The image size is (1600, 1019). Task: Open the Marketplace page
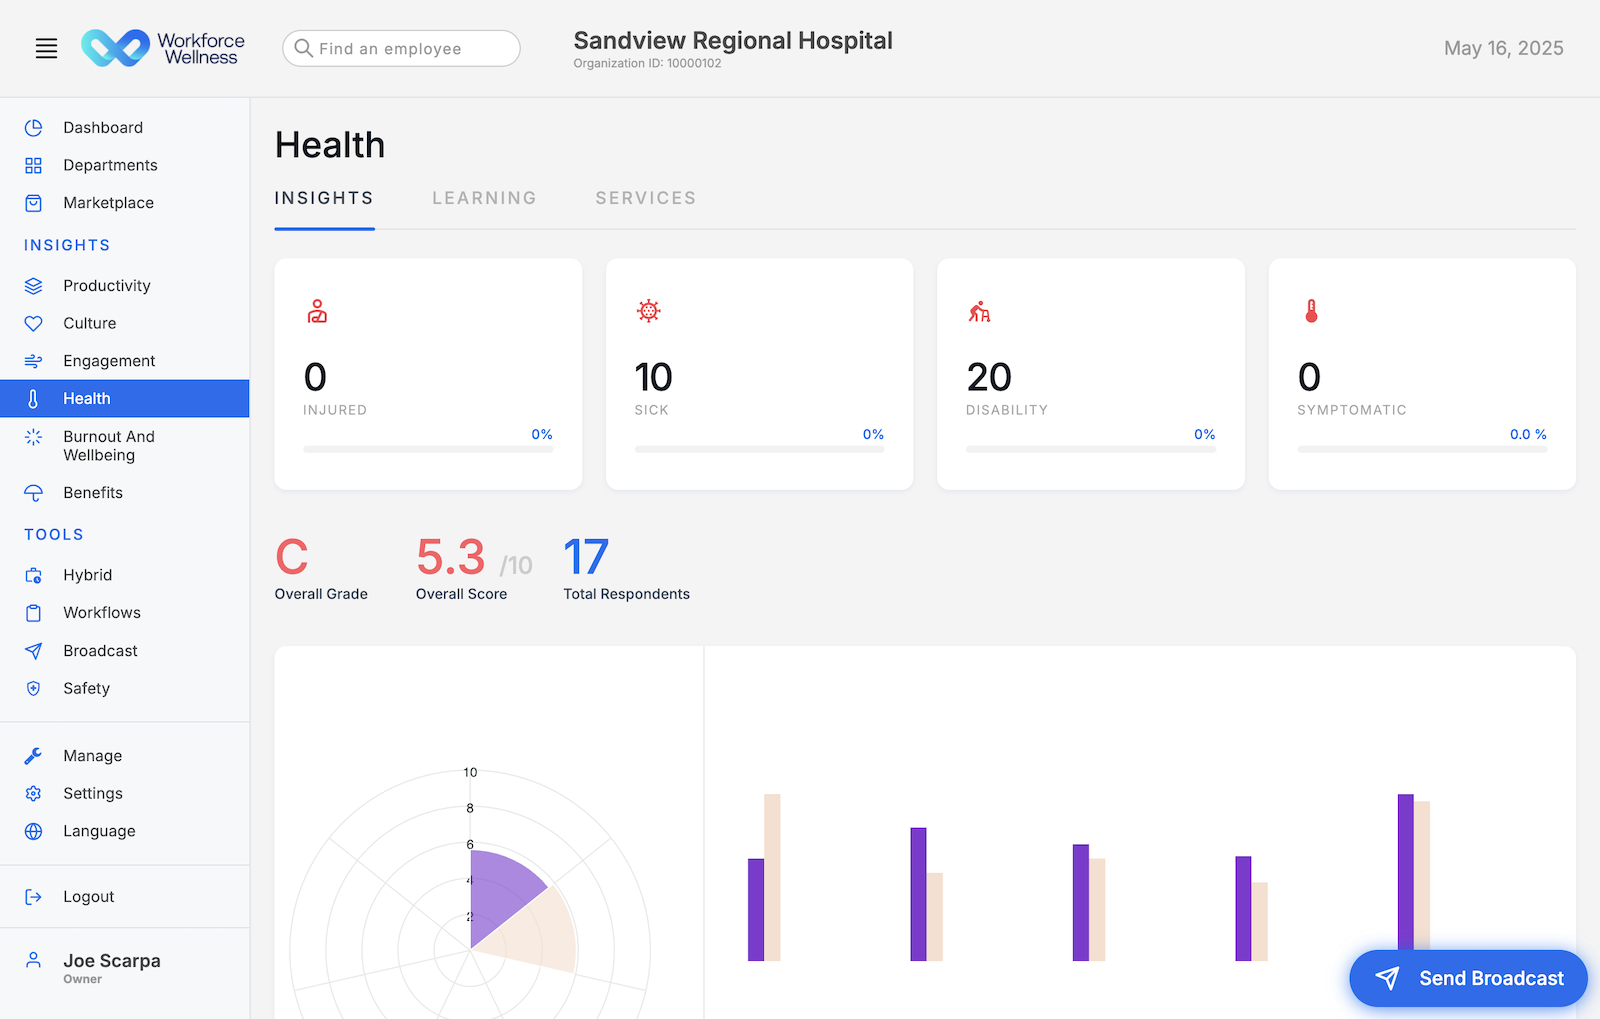108,202
